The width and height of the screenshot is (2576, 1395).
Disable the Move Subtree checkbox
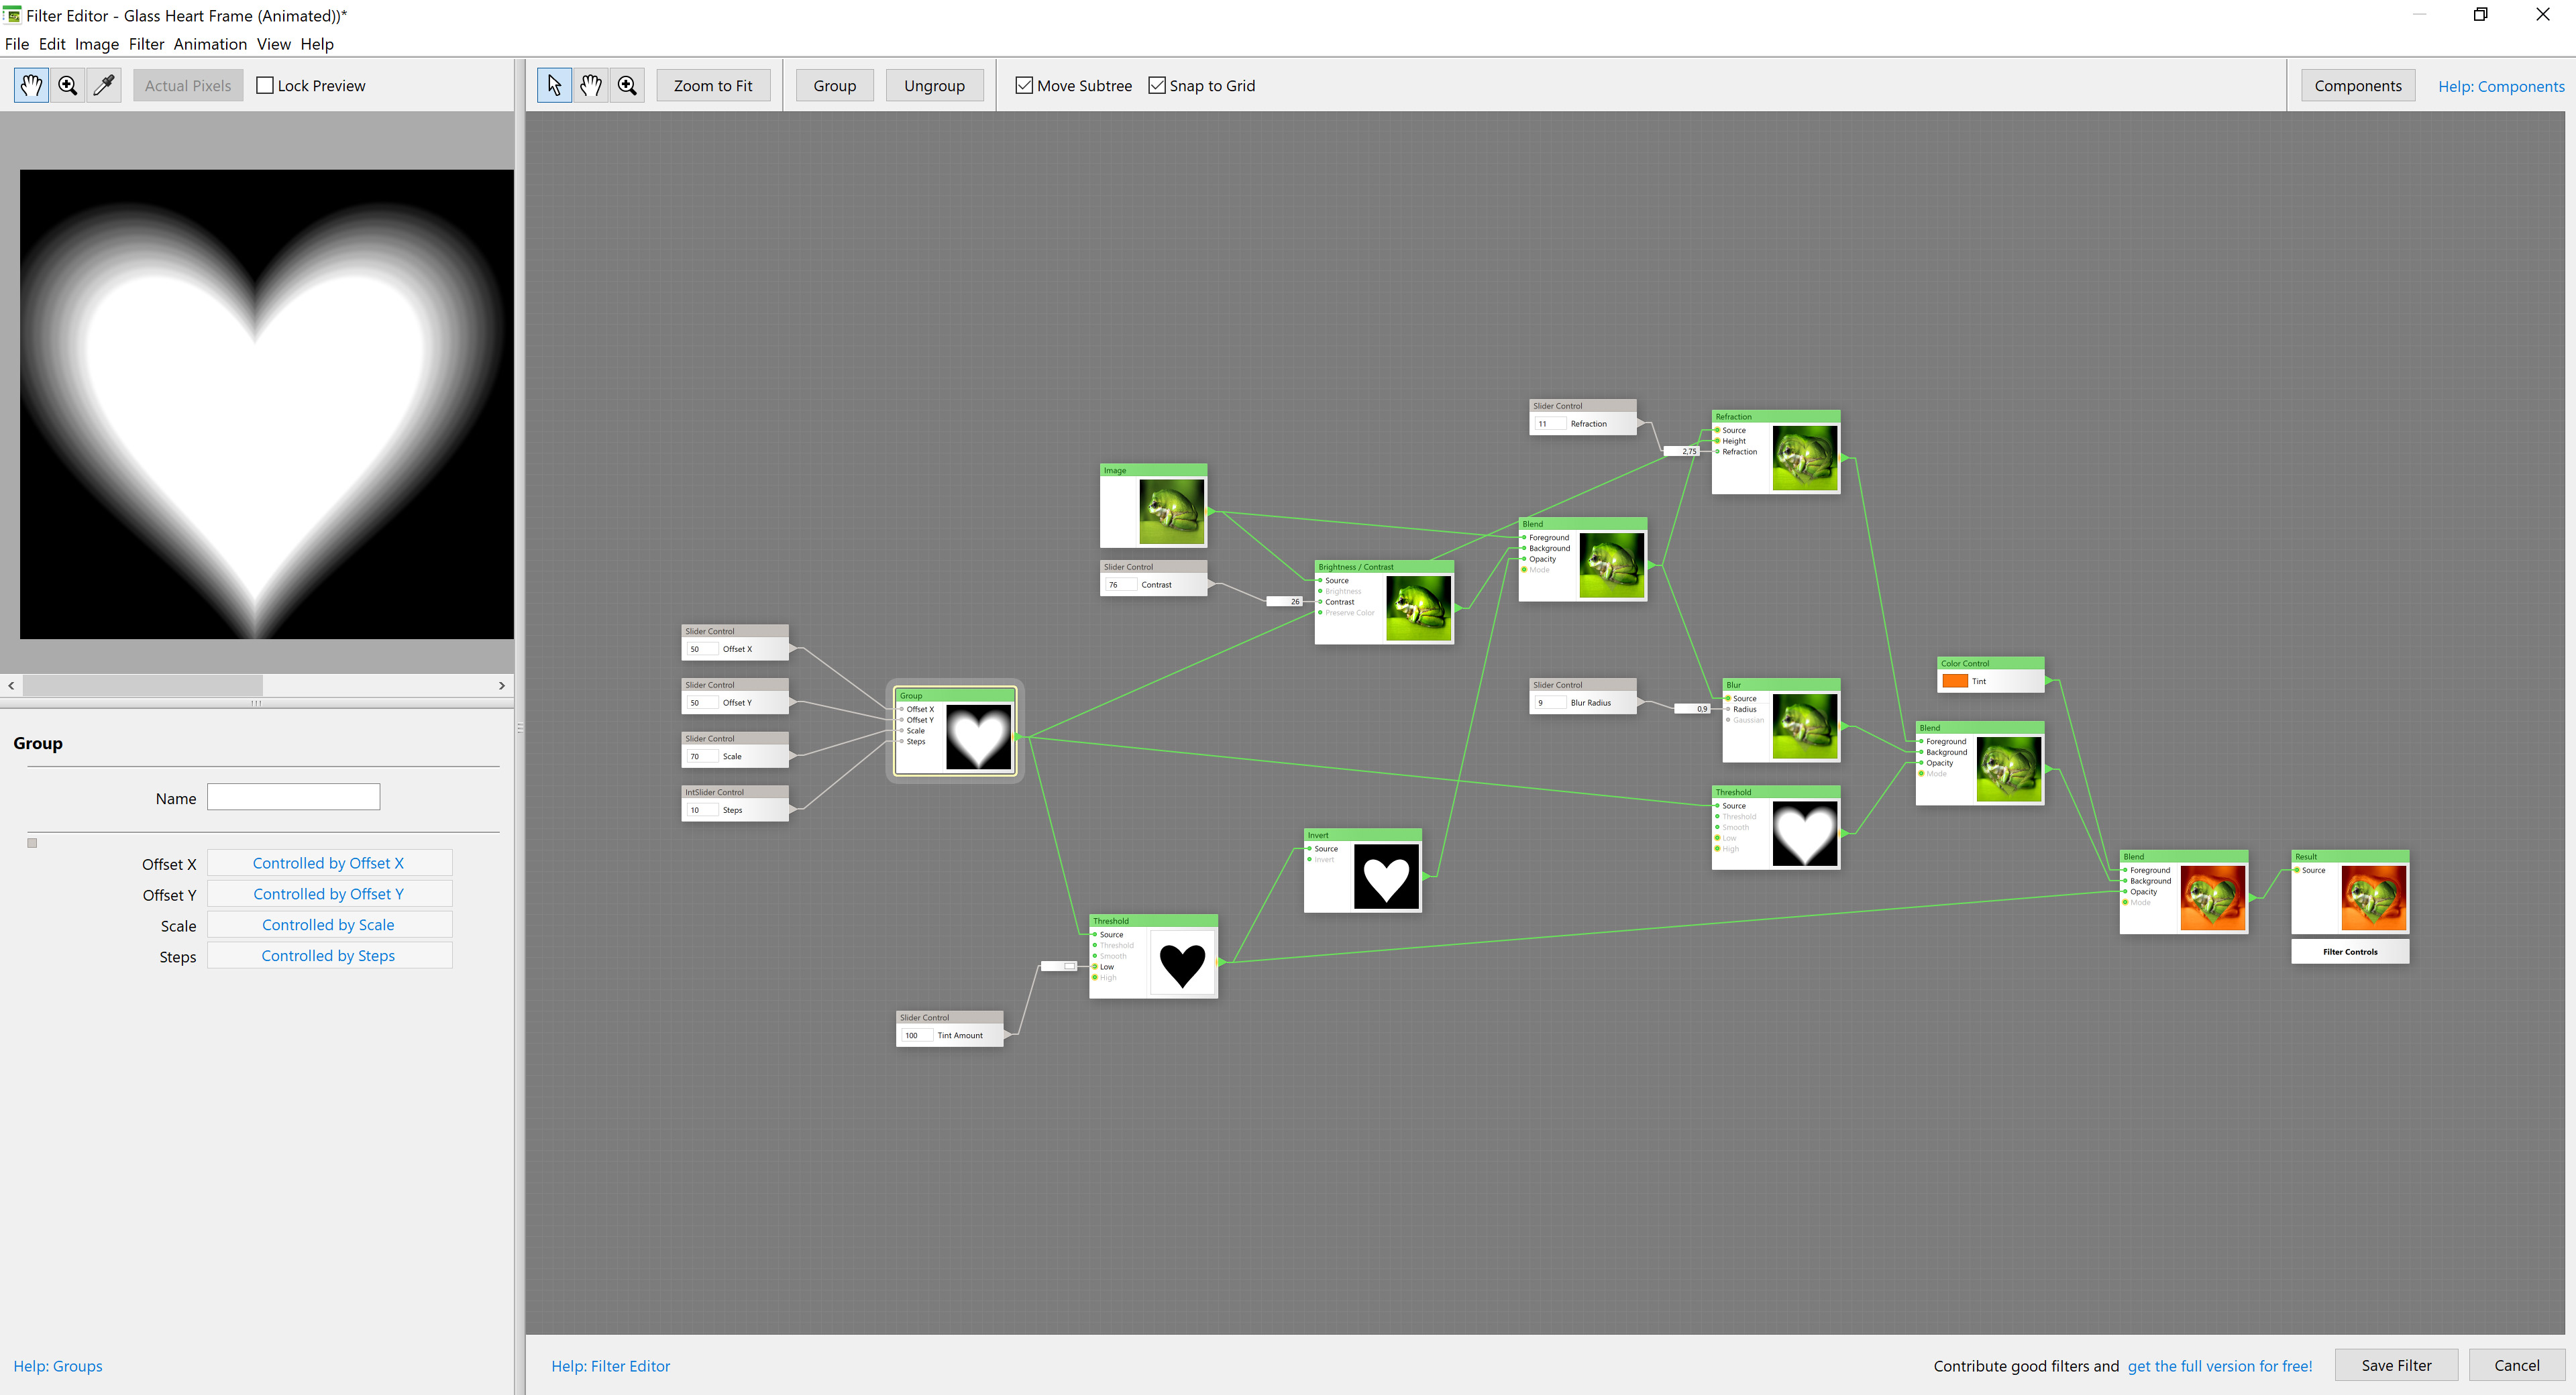pos(1024,86)
